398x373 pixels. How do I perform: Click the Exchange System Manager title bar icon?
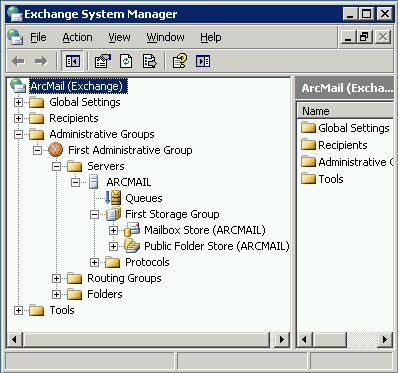coord(15,14)
